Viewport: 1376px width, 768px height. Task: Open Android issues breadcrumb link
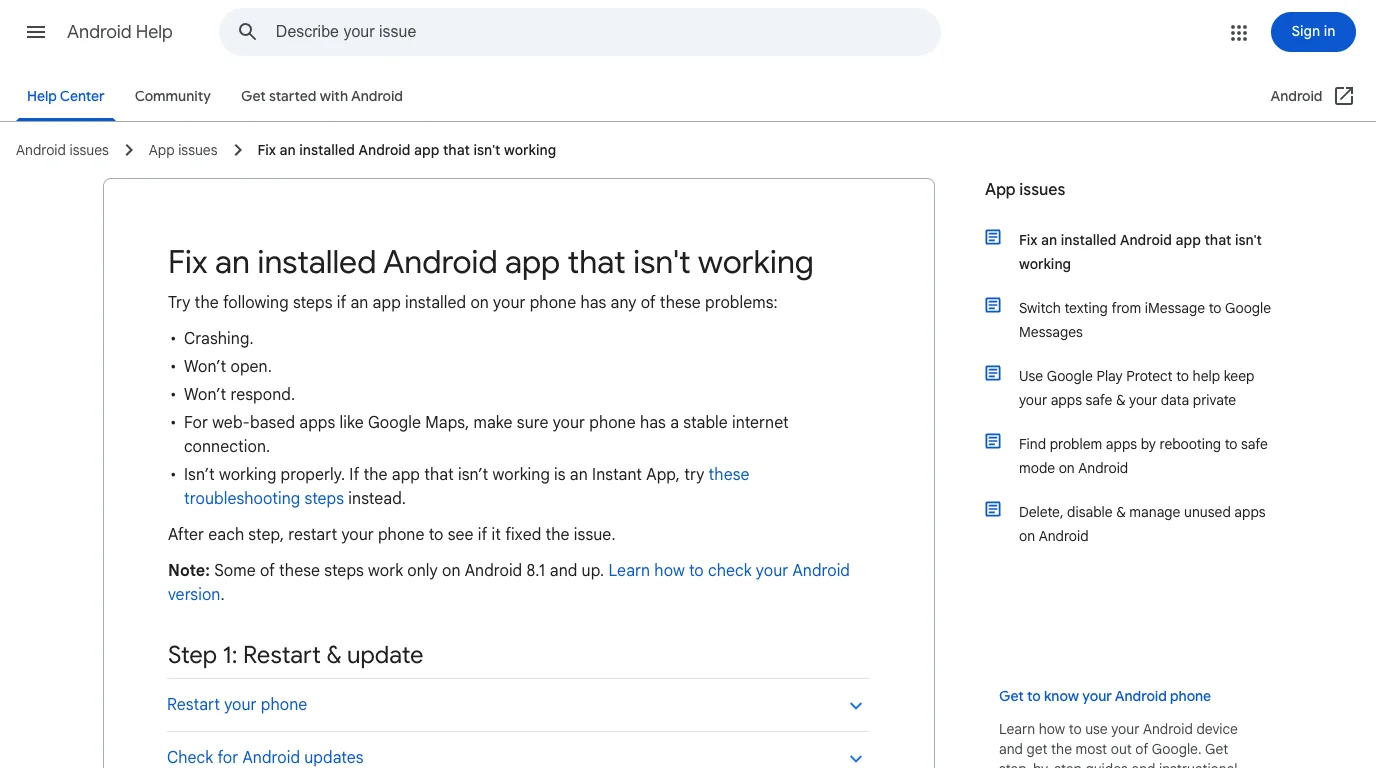62,150
